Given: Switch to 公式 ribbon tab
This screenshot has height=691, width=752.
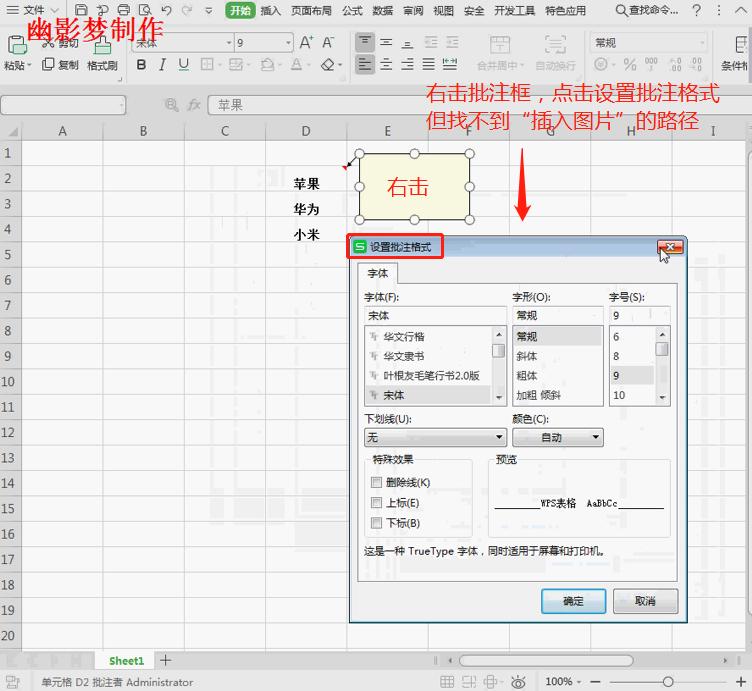Looking at the screenshot, I should tap(352, 10).
